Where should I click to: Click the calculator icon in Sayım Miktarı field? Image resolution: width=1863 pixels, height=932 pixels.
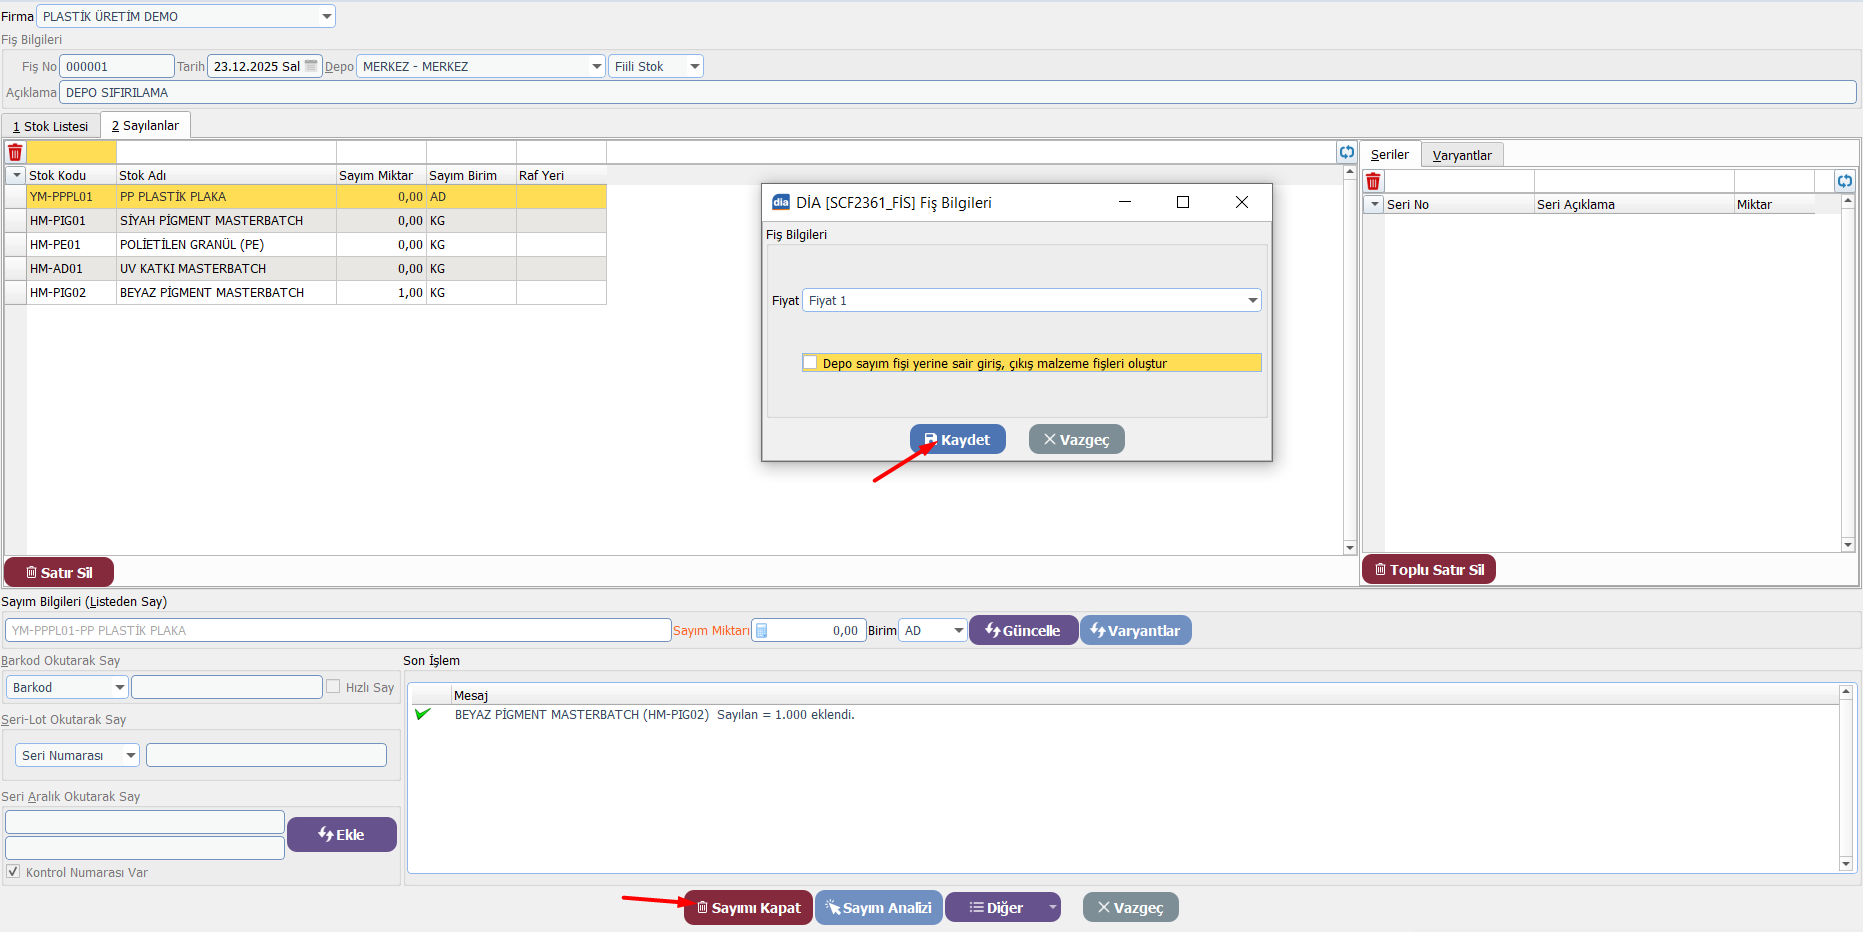pyautogui.click(x=762, y=631)
